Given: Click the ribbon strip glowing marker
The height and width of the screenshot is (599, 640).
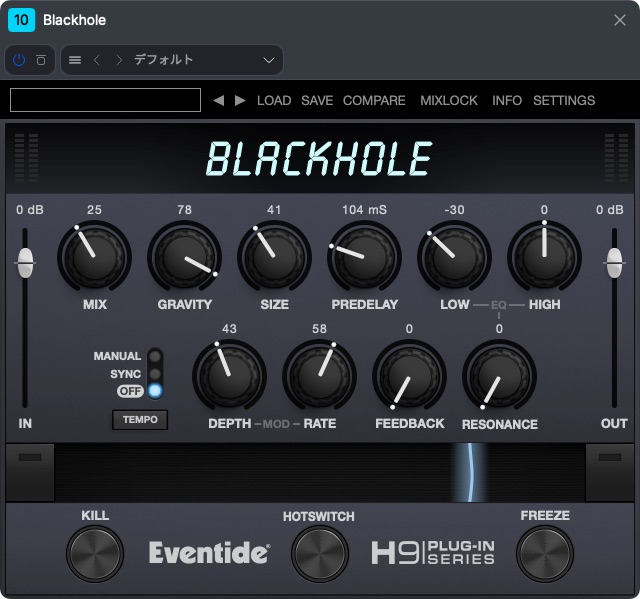Looking at the screenshot, I should coord(469,473).
